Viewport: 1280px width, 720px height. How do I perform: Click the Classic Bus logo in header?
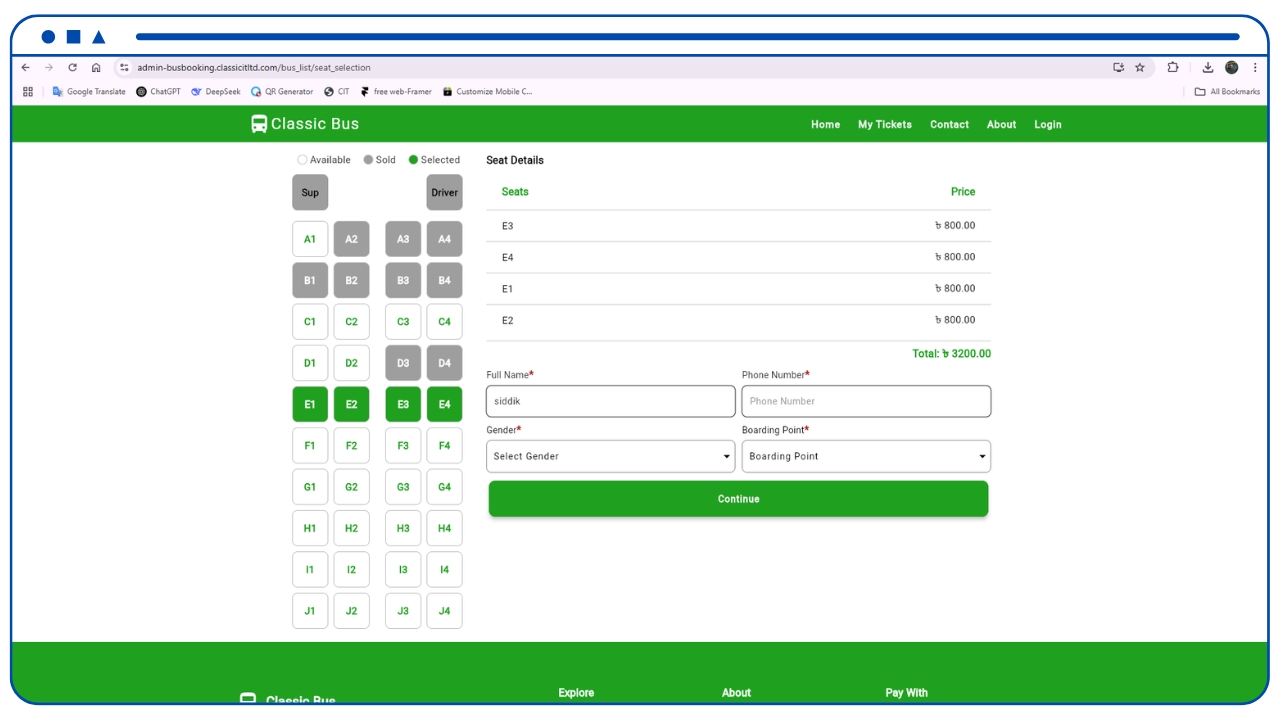(x=305, y=124)
